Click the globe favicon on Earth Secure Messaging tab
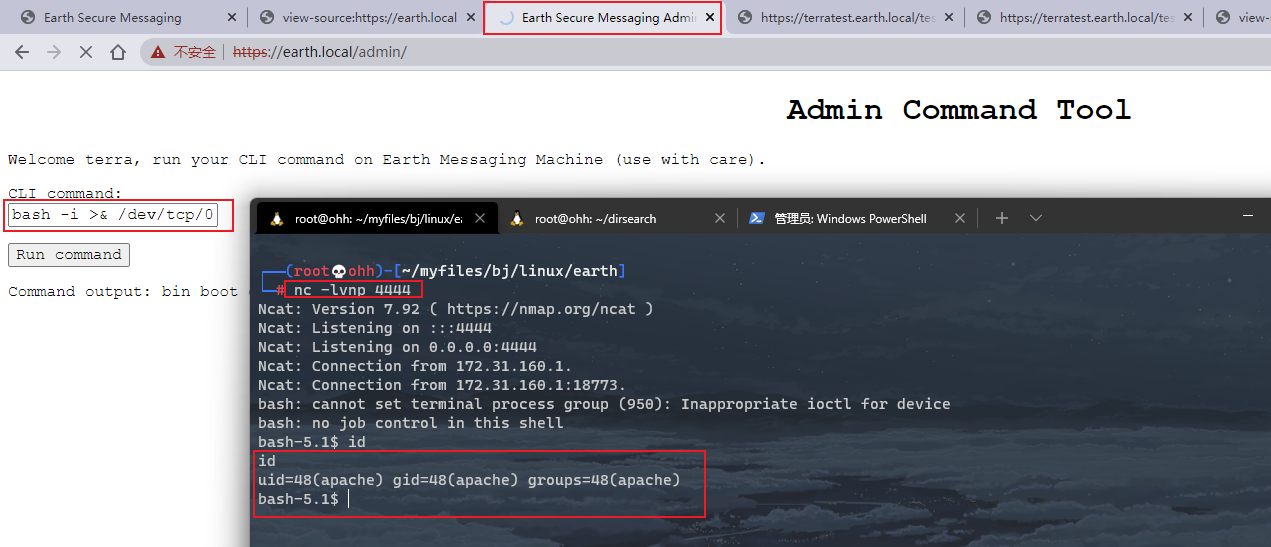 [28, 17]
